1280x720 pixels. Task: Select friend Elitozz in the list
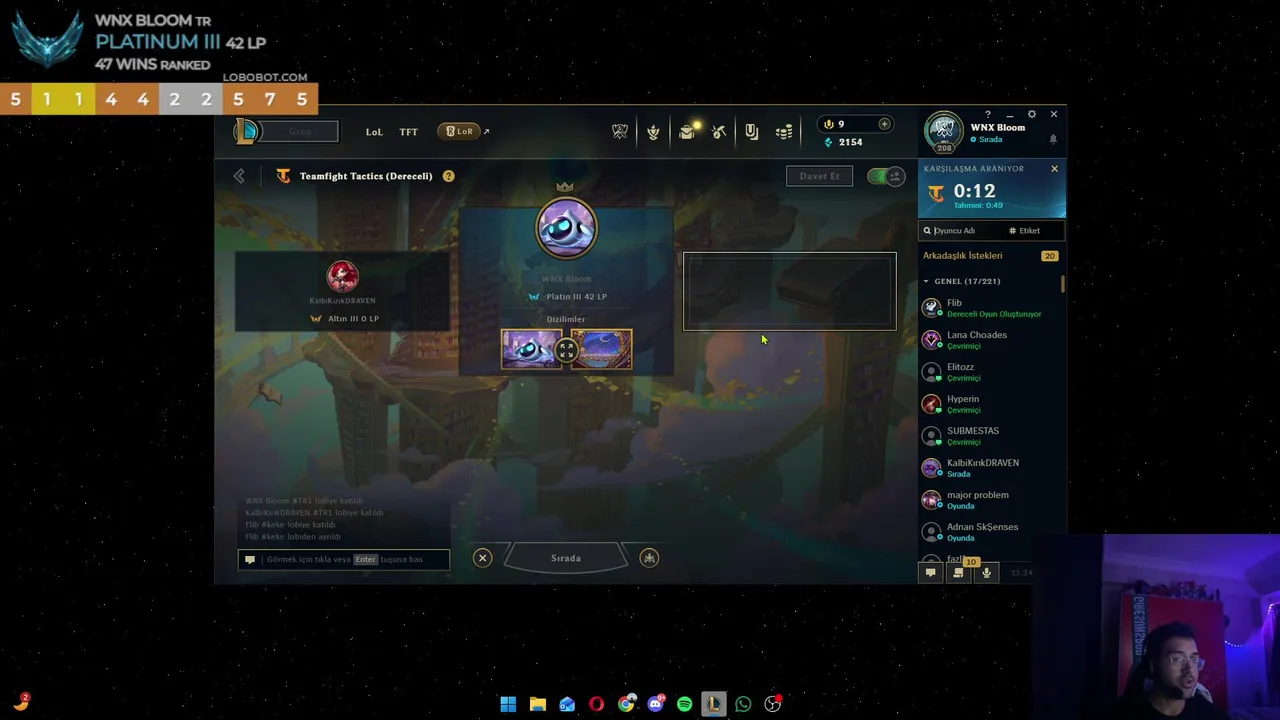[x=990, y=371]
